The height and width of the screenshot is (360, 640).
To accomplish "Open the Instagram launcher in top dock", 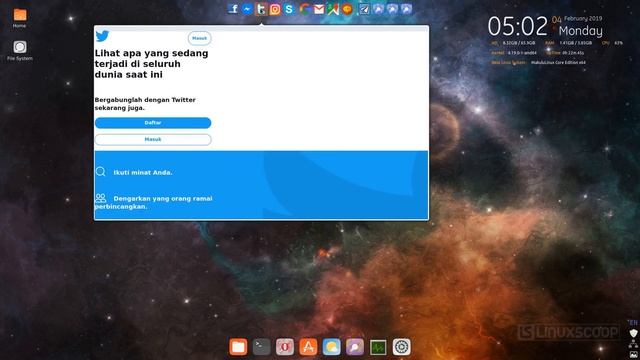I will point(275,9).
